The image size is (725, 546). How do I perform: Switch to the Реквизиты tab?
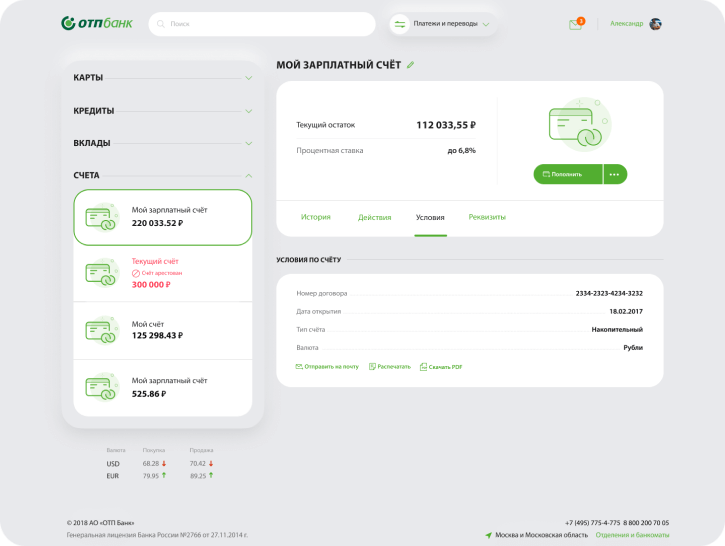487,217
